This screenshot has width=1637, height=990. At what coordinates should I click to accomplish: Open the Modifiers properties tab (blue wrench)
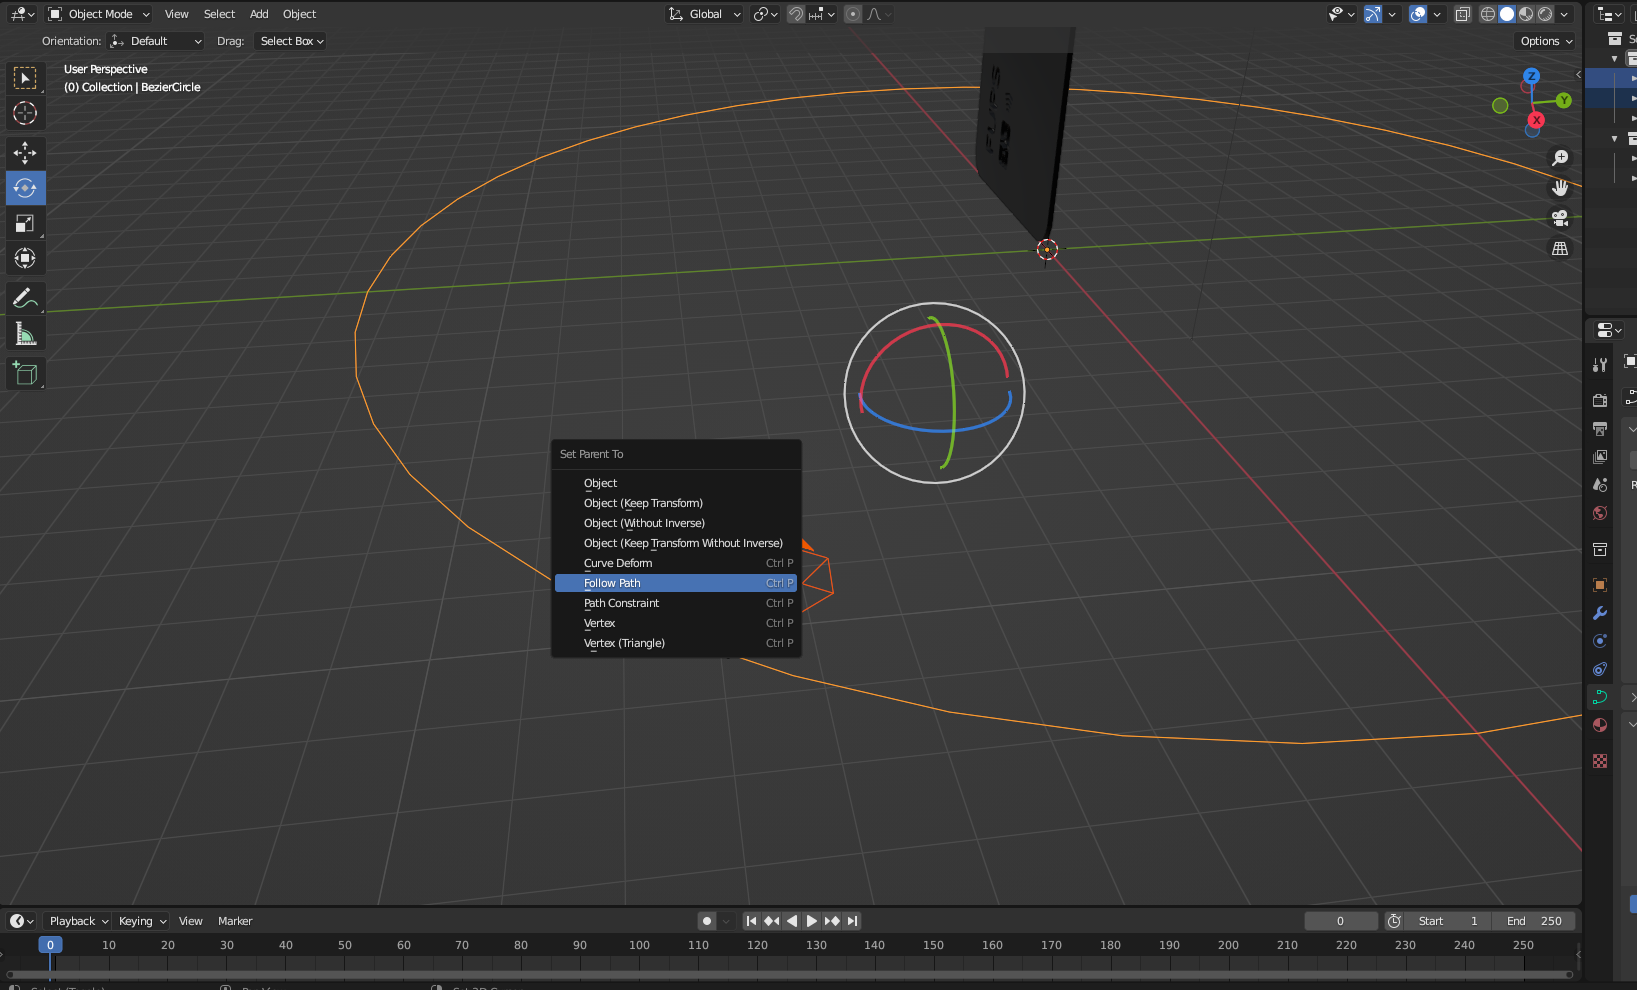coord(1600,613)
